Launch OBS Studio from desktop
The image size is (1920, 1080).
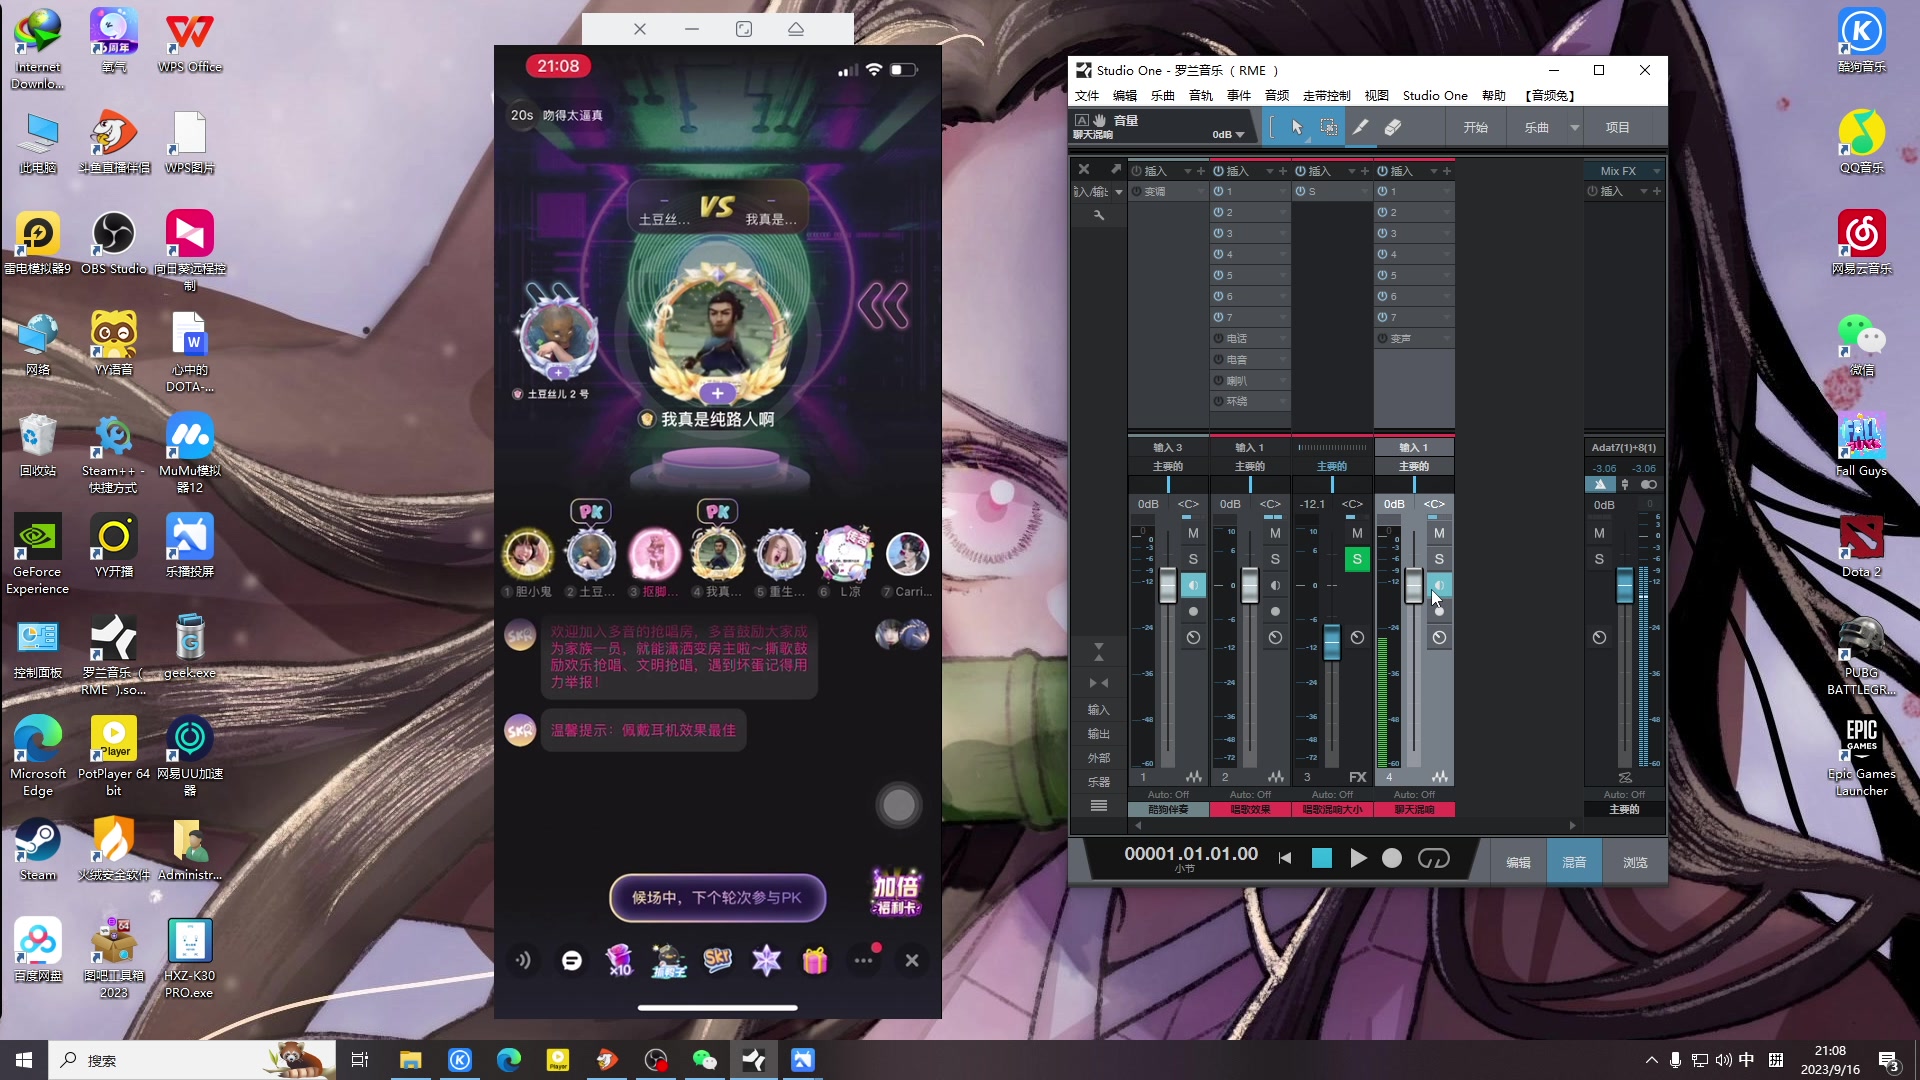click(x=113, y=244)
